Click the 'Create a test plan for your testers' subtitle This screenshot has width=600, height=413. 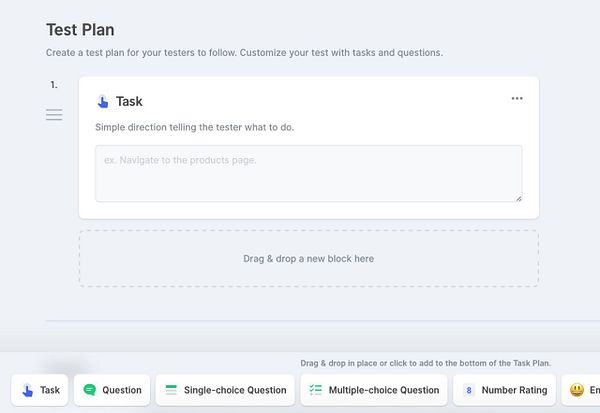pos(244,52)
